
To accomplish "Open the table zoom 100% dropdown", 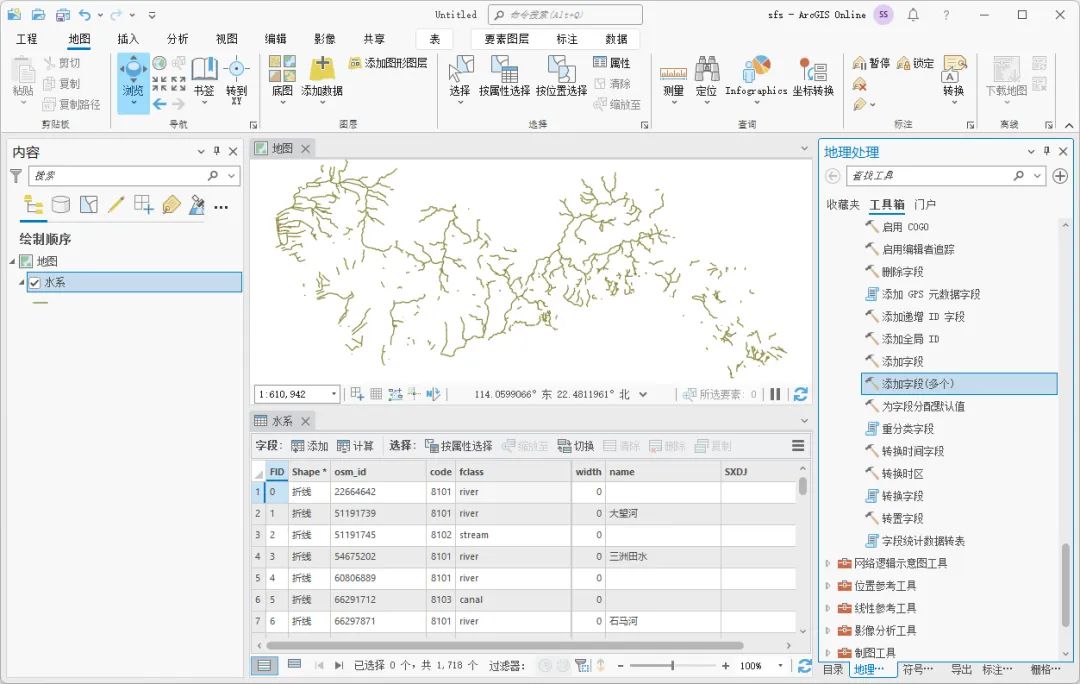I will coord(780,665).
